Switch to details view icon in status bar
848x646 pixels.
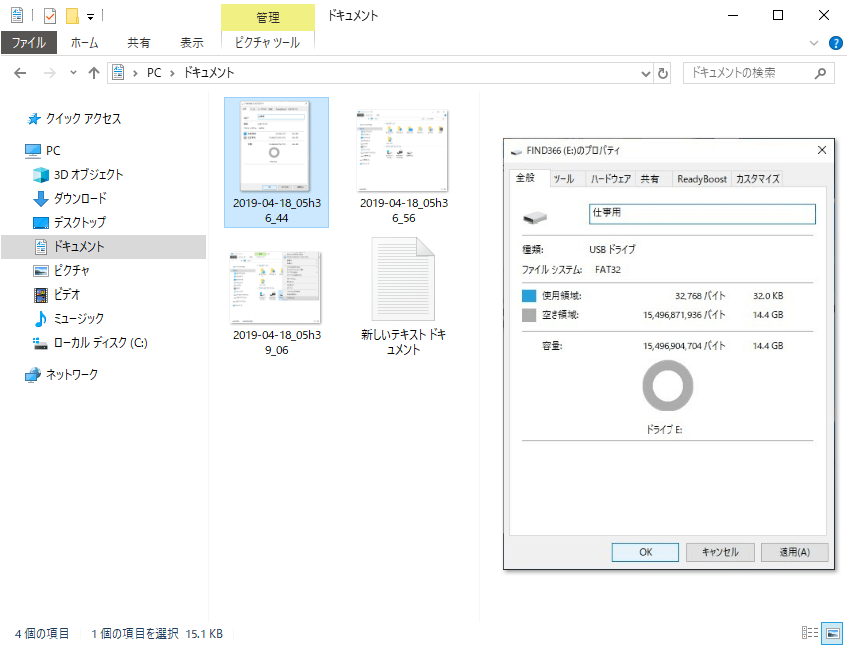pyautogui.click(x=810, y=633)
